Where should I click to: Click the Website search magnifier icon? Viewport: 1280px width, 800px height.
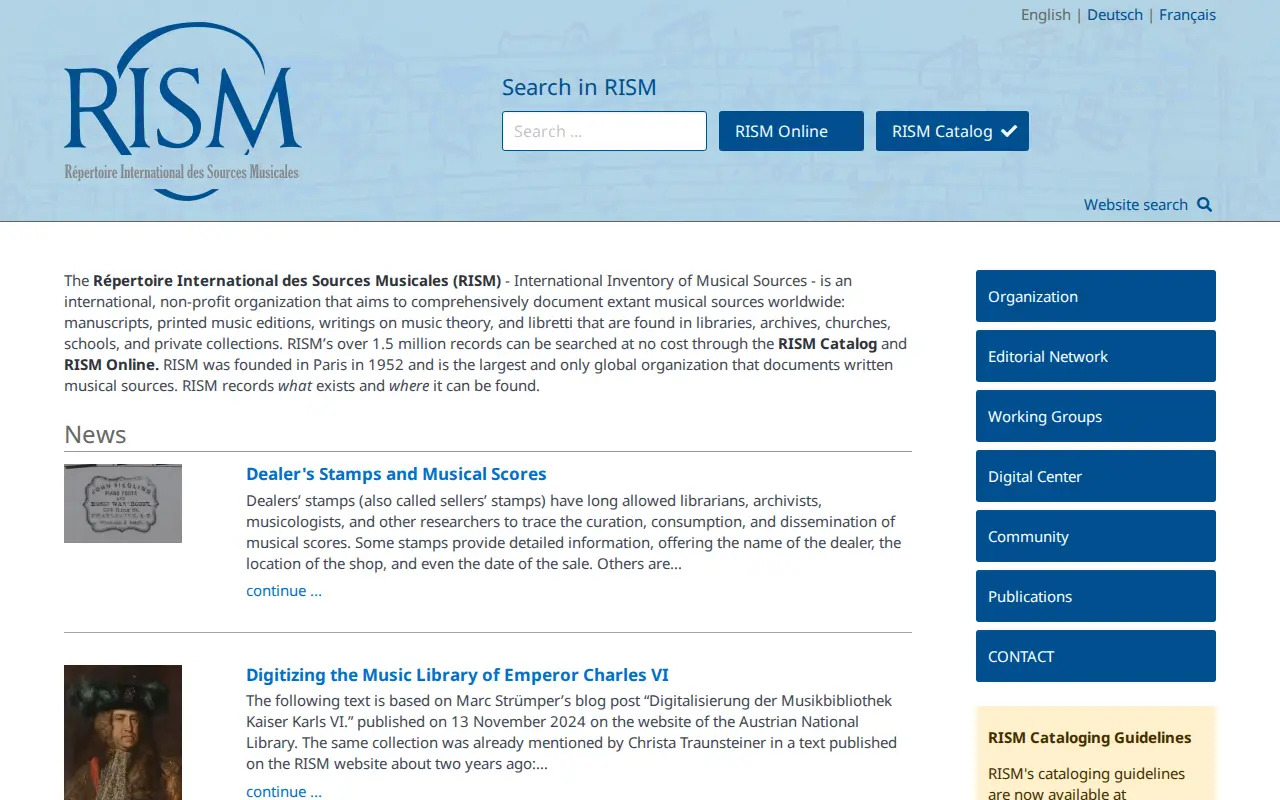(1204, 204)
